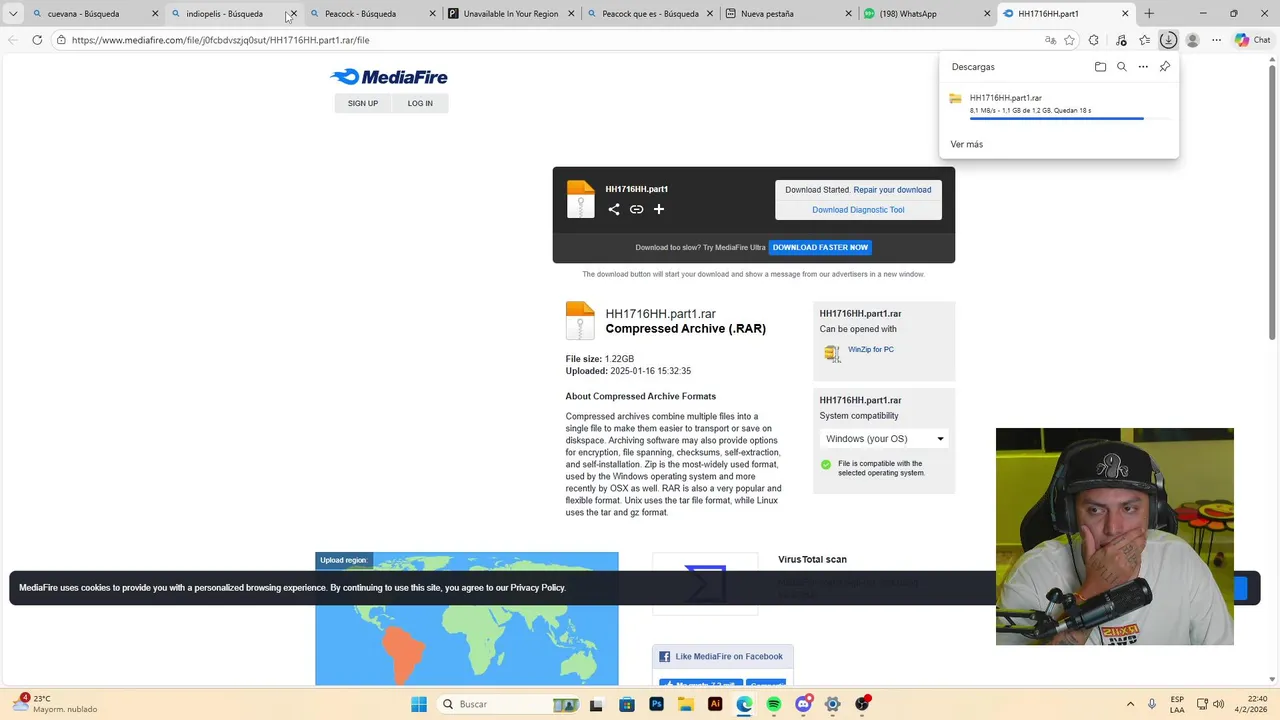The image size is (1280, 720).
Task: Click the LOG IN button
Action: [x=420, y=103]
